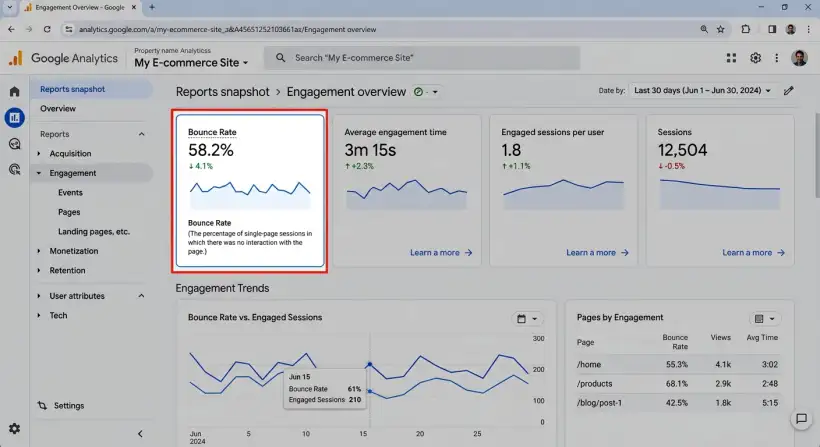
Task: Click the 3m 15s engagement time value
Action: (x=370, y=151)
